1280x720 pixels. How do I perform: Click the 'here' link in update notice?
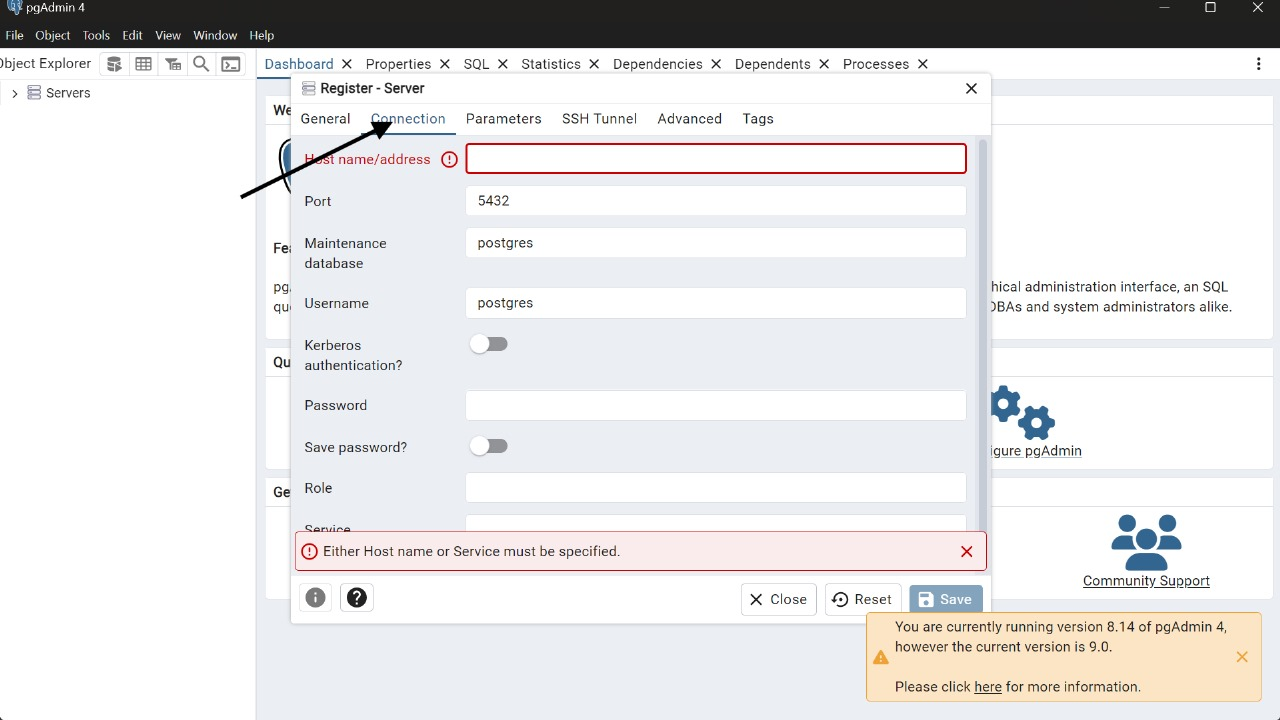click(x=987, y=687)
